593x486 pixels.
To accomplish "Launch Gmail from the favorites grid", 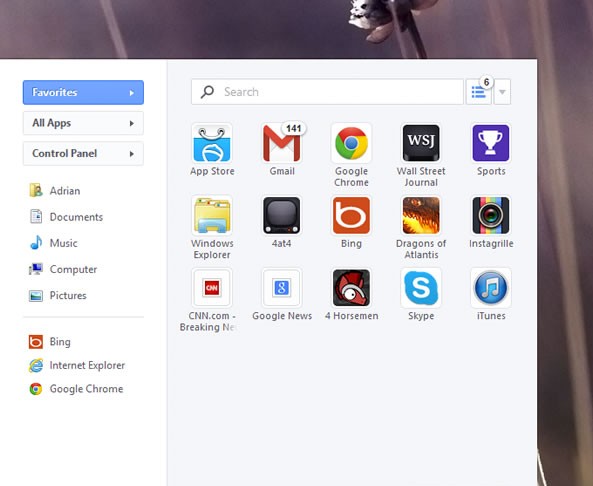I will coord(282,143).
